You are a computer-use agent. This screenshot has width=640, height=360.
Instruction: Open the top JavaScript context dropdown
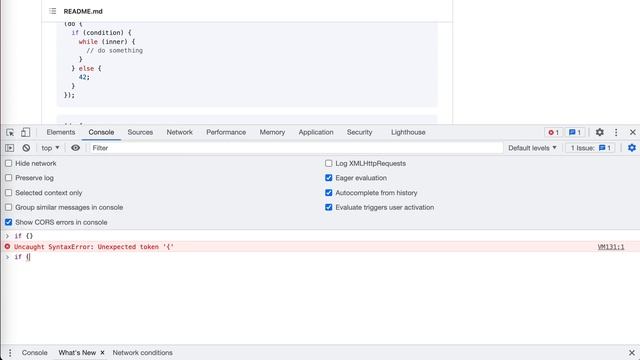50,148
